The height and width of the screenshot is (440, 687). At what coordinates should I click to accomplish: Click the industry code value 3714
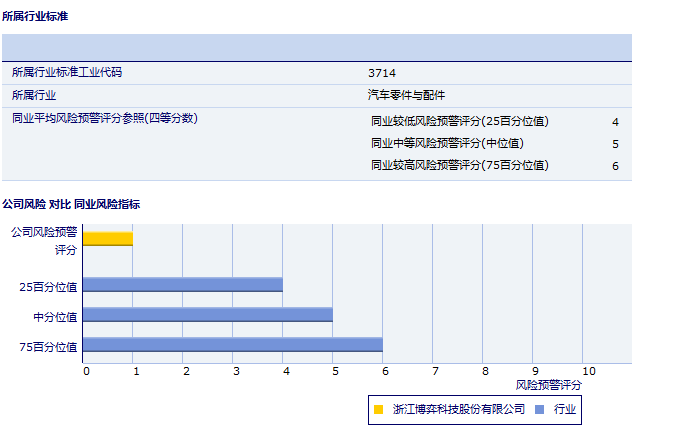pyautogui.click(x=381, y=73)
